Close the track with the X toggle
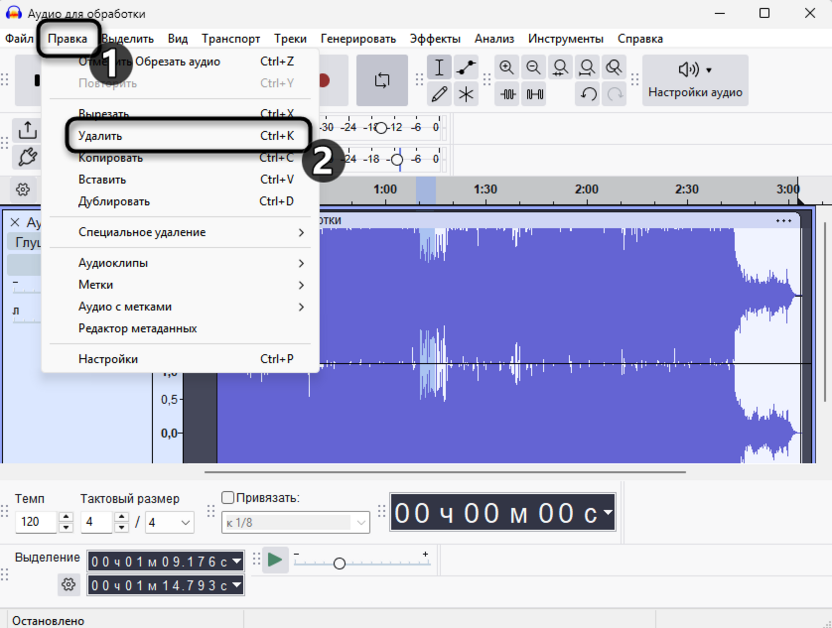 tap(15, 222)
